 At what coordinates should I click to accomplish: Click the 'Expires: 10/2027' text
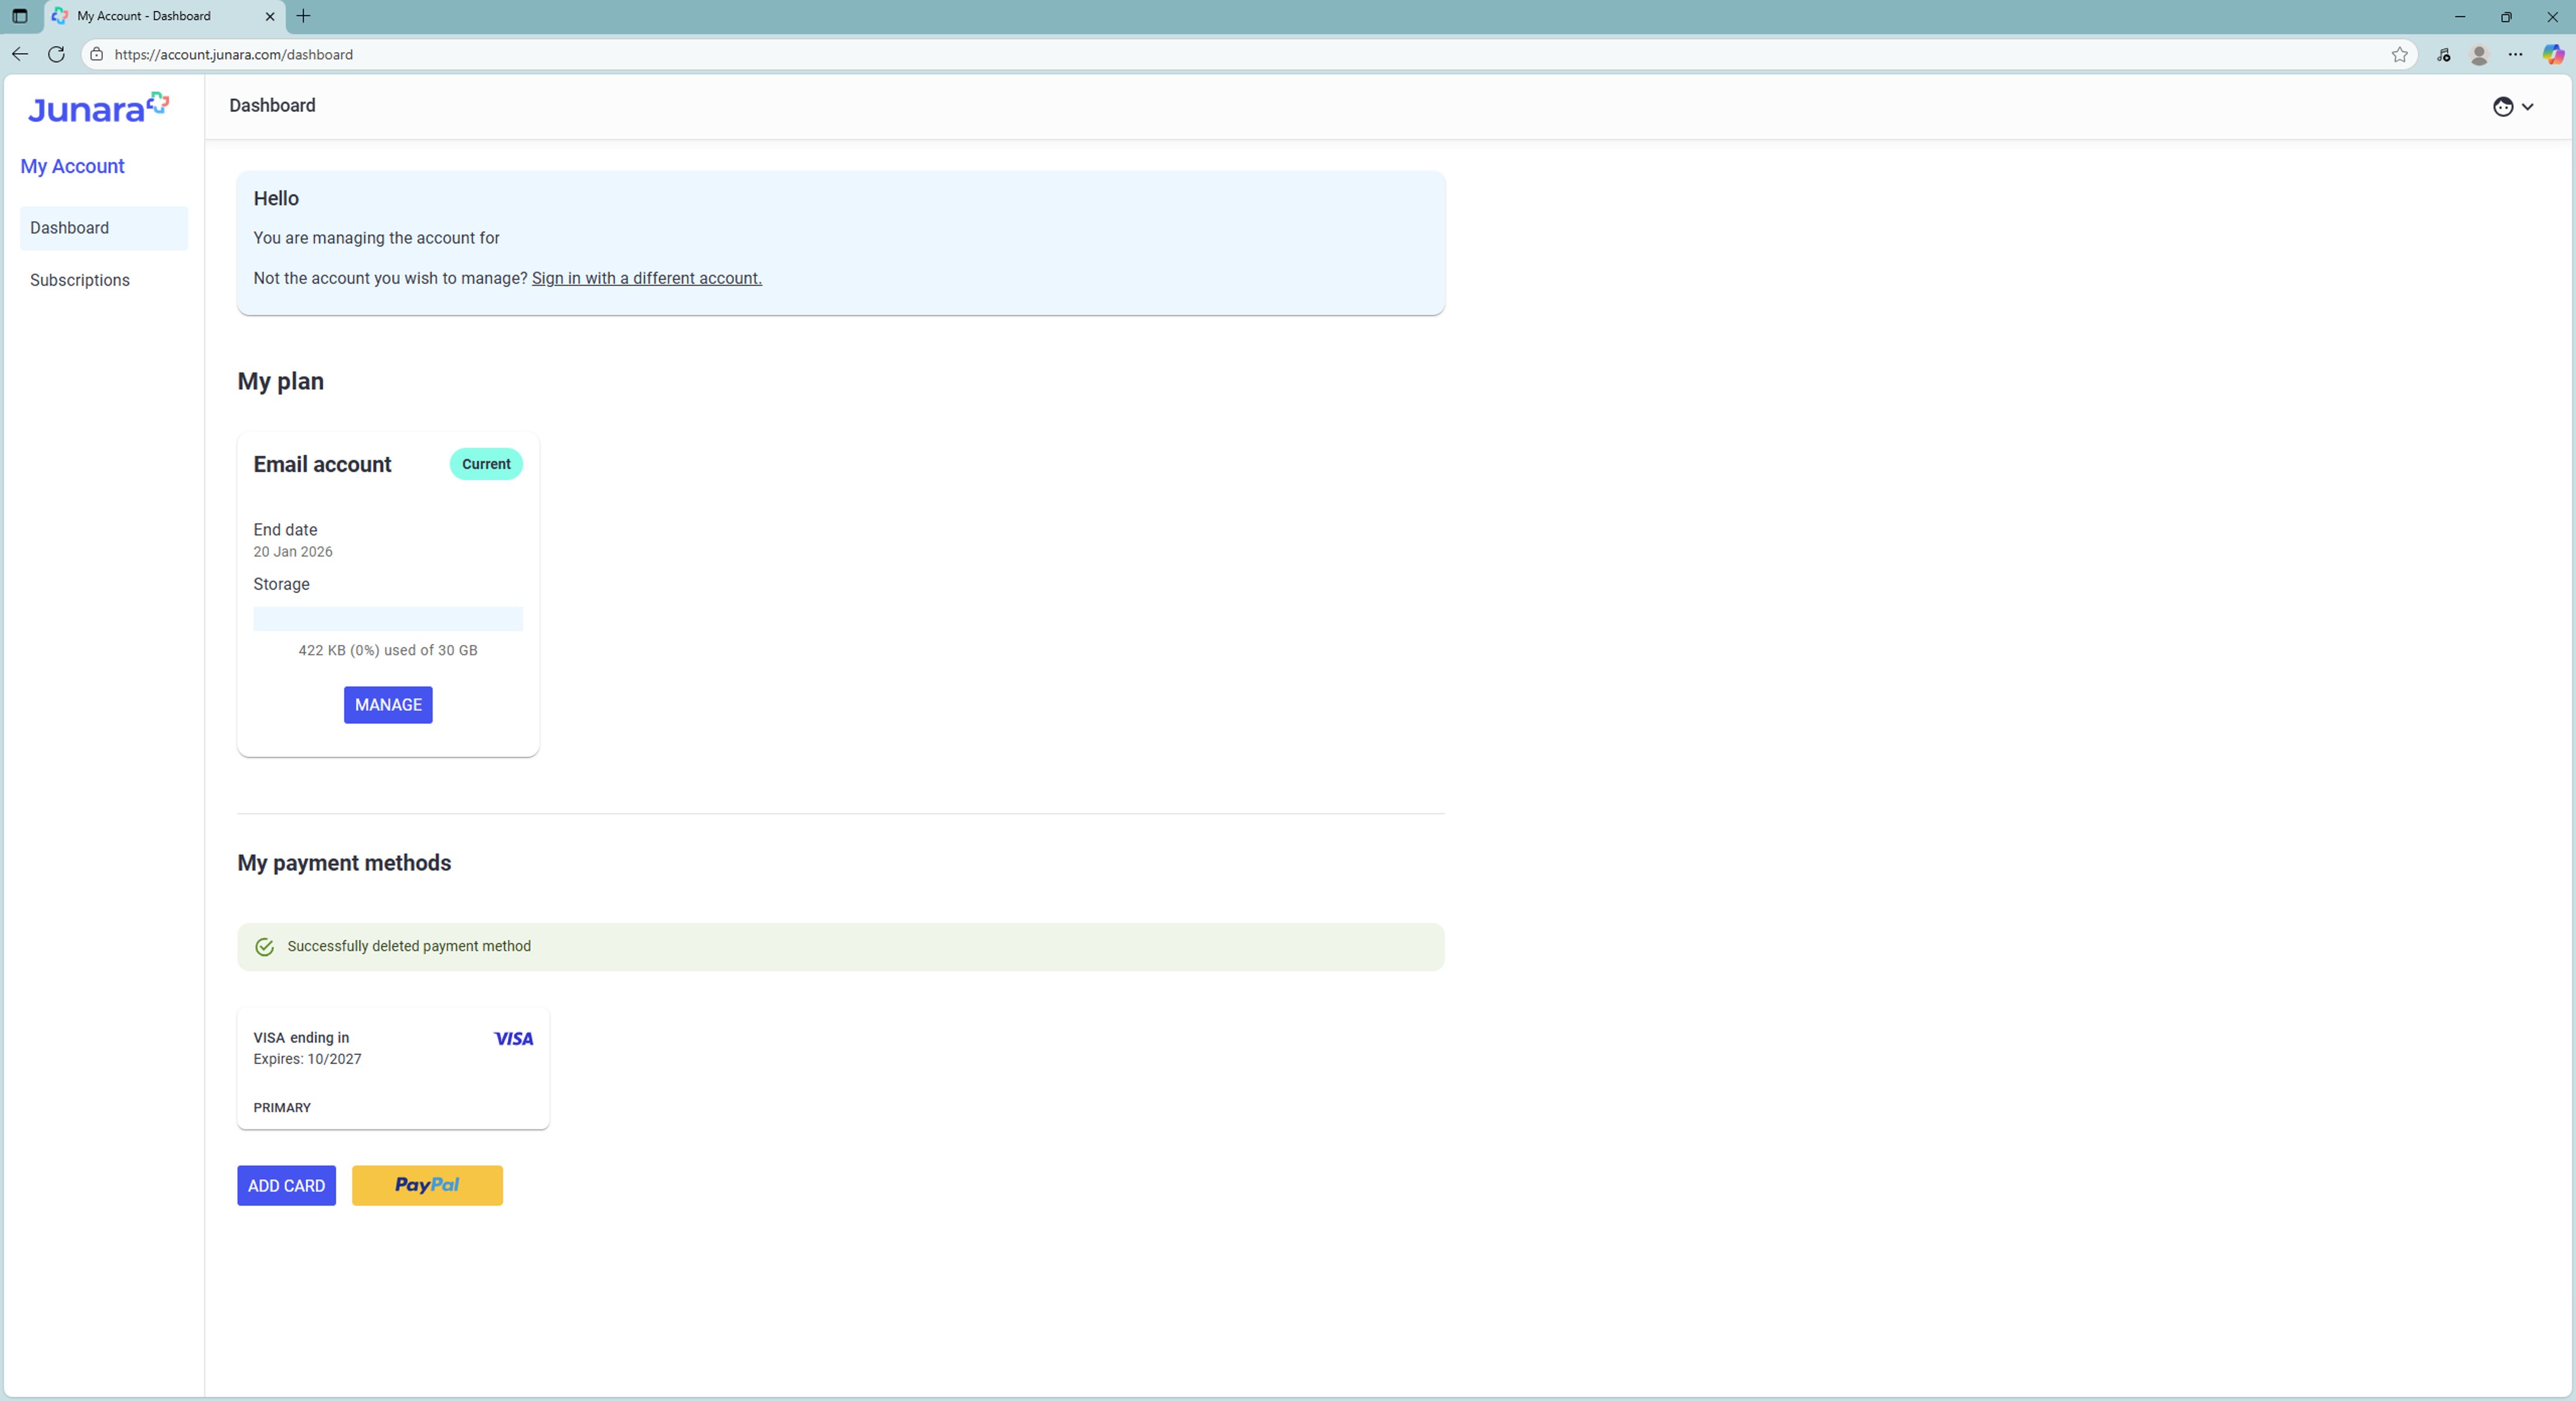[x=307, y=1059]
